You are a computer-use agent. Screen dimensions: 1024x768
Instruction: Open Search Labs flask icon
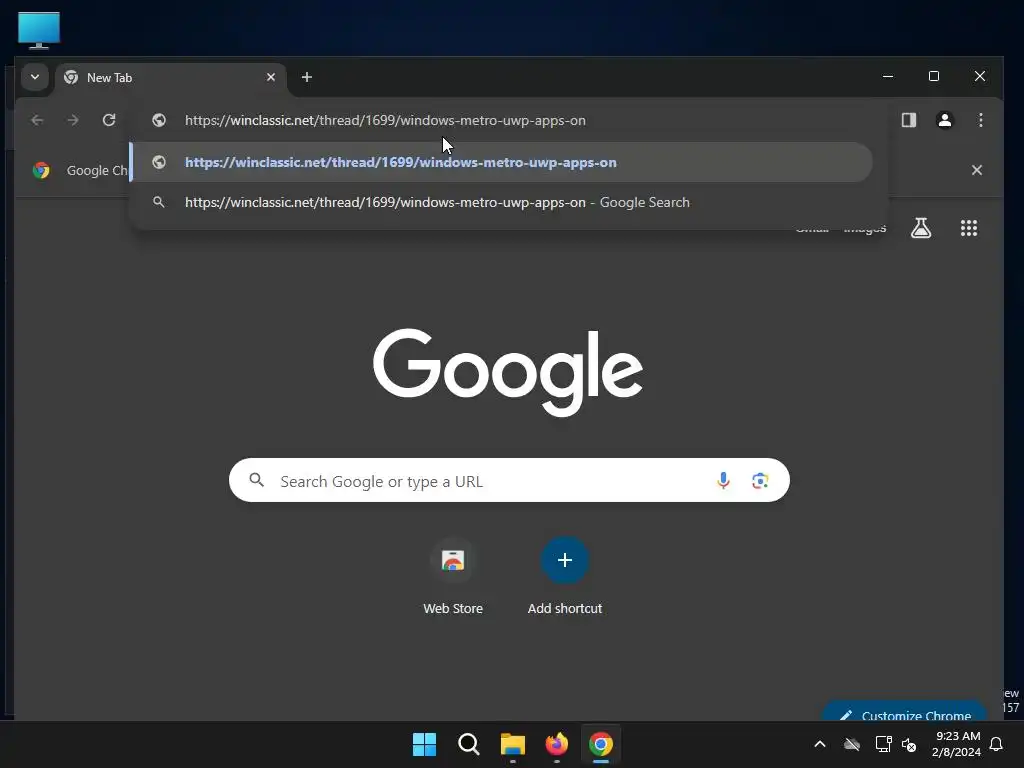(921, 228)
